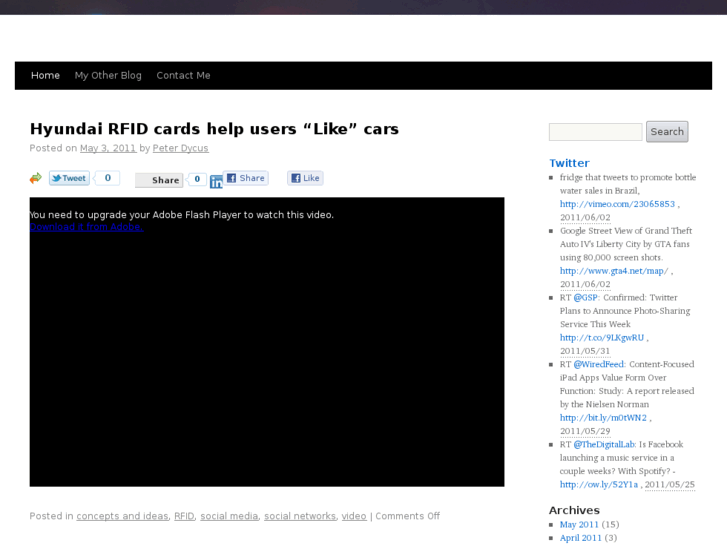Open My Other Blog menu item

coord(108,76)
